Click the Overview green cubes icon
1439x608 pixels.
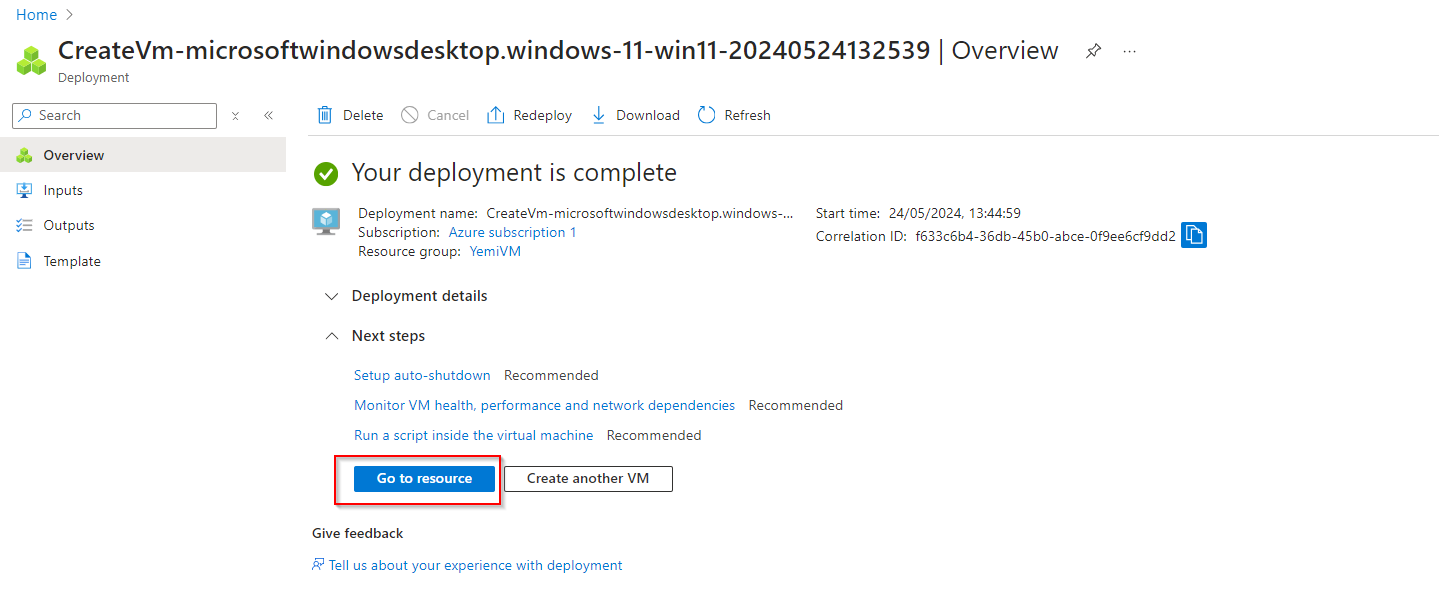[x=25, y=155]
